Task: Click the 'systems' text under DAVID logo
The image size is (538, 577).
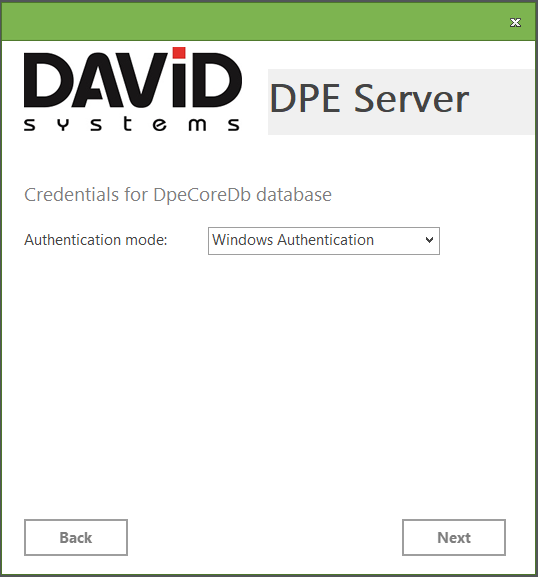Action: [132, 124]
